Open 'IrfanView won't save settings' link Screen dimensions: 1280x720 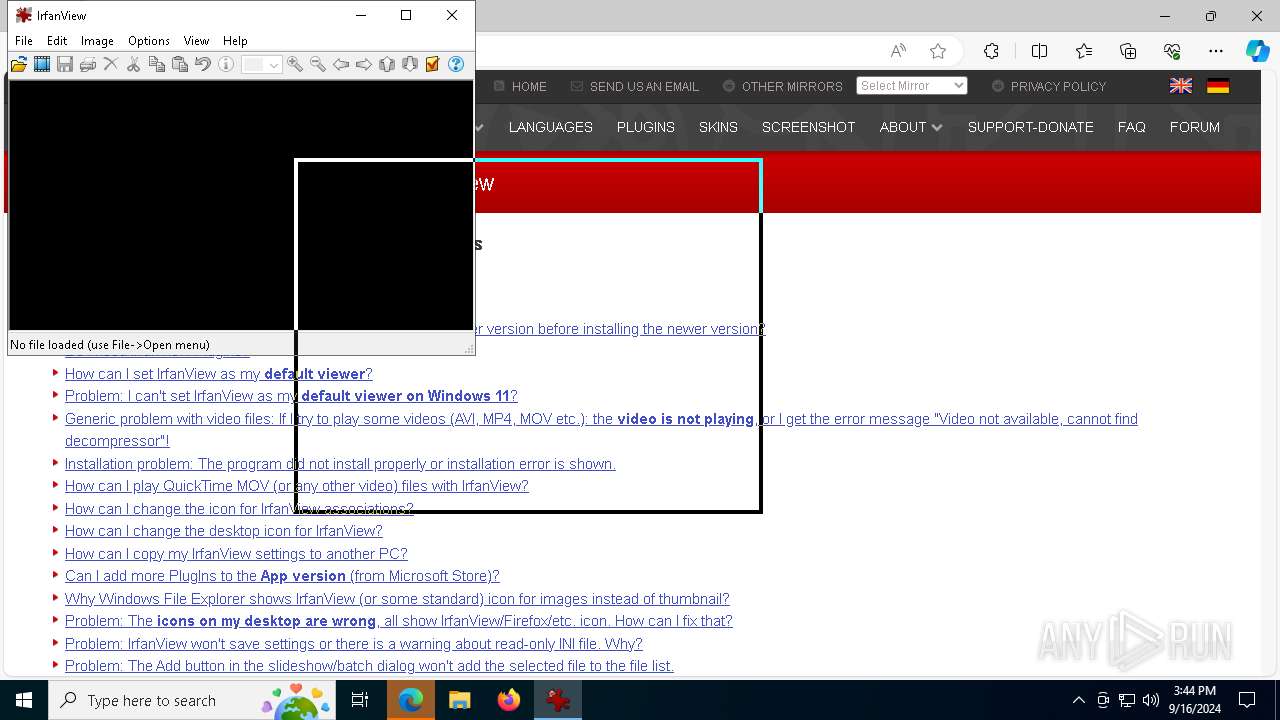[x=354, y=643]
